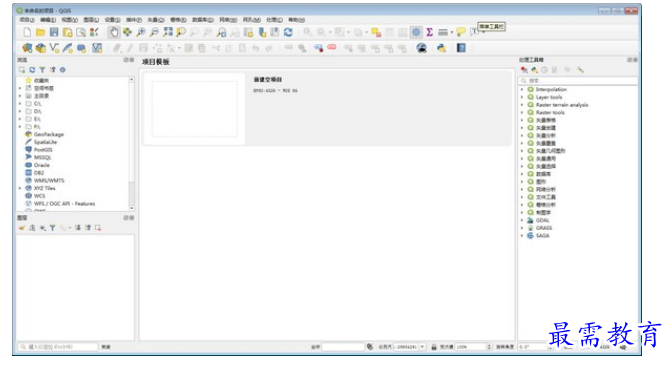Open the statistical summary sigma tool
This screenshot has height=366, width=670.
[429, 32]
